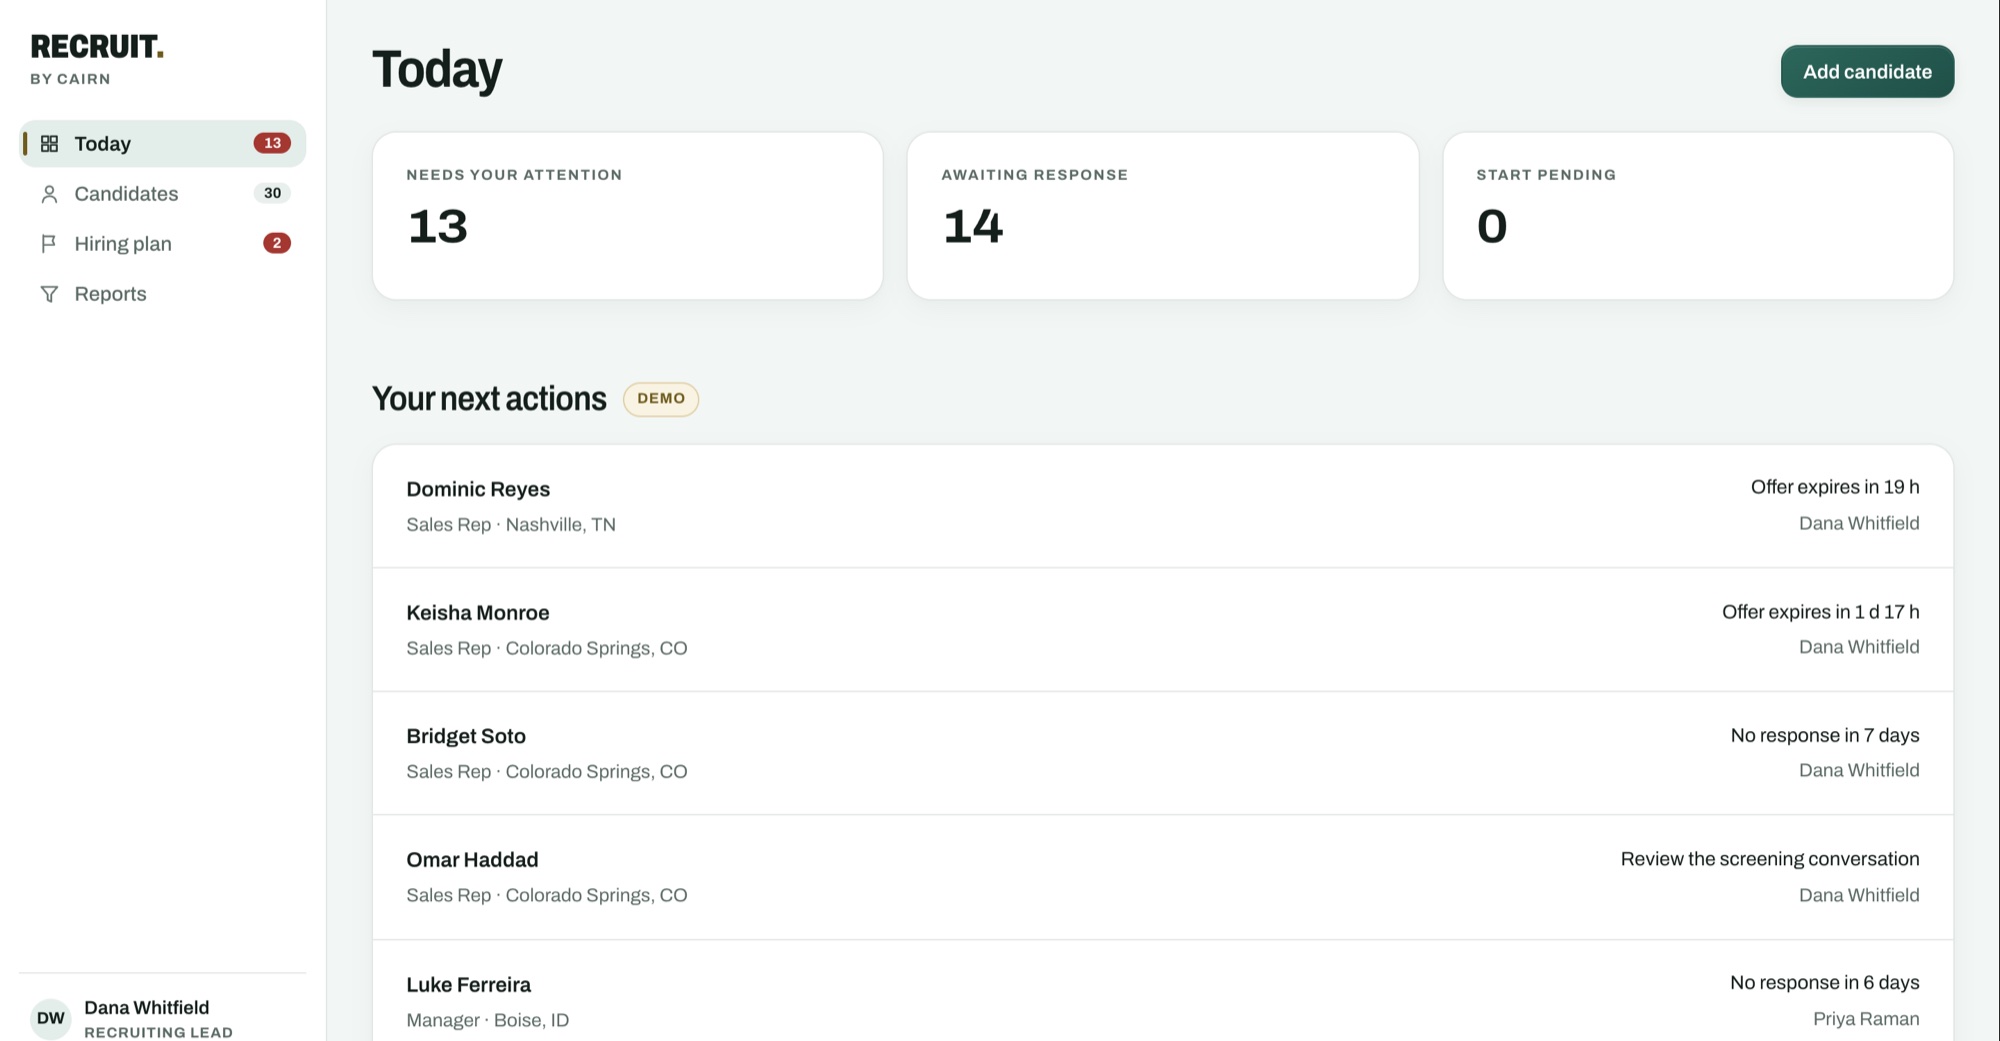Click the DW avatar circle
The image size is (2000, 1041).
click(51, 1018)
